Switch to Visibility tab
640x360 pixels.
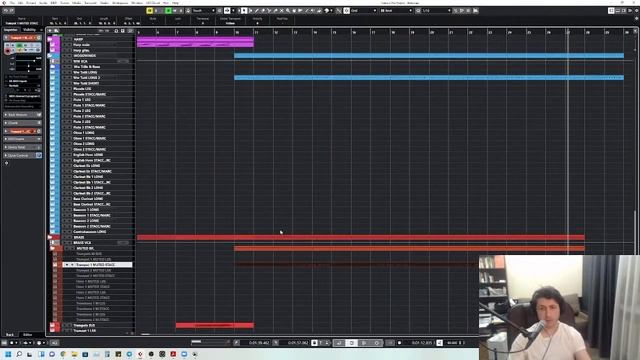[x=29, y=29]
